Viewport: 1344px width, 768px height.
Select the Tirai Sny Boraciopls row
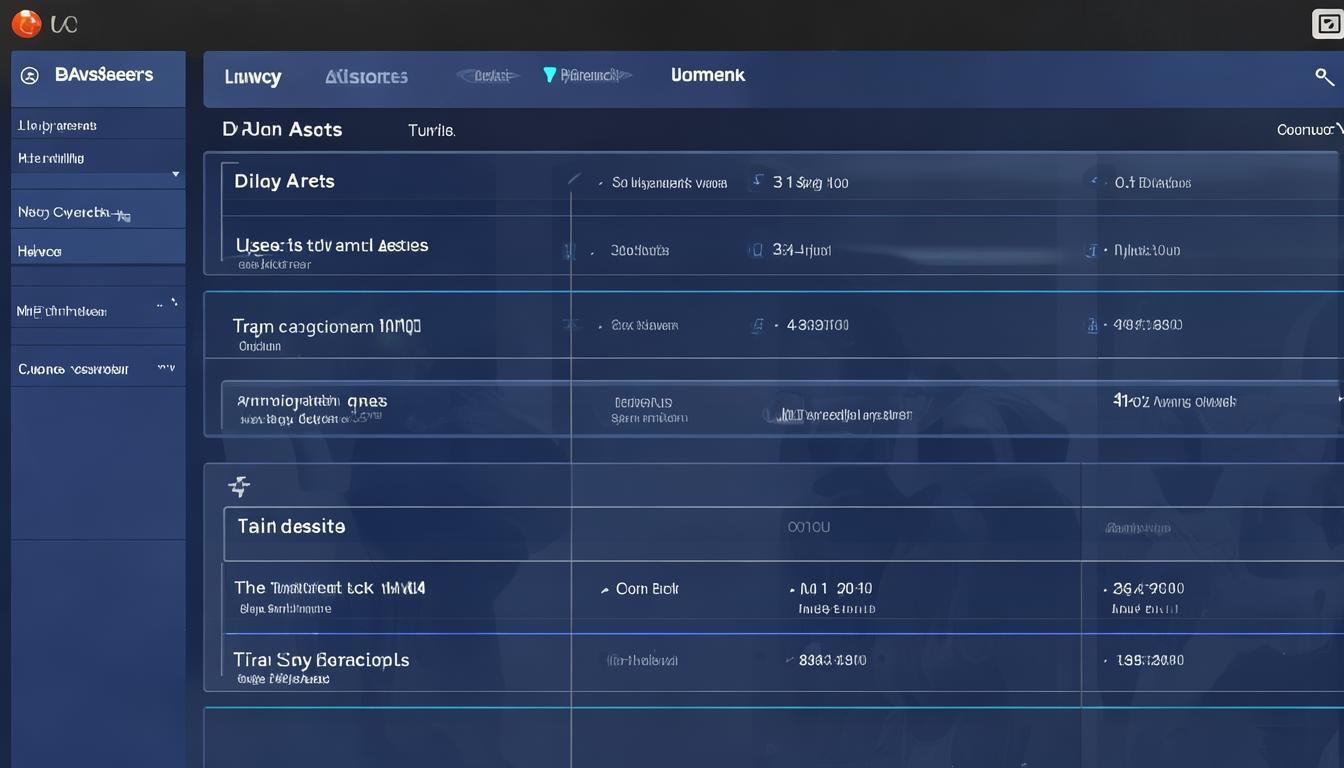[x=321, y=661]
